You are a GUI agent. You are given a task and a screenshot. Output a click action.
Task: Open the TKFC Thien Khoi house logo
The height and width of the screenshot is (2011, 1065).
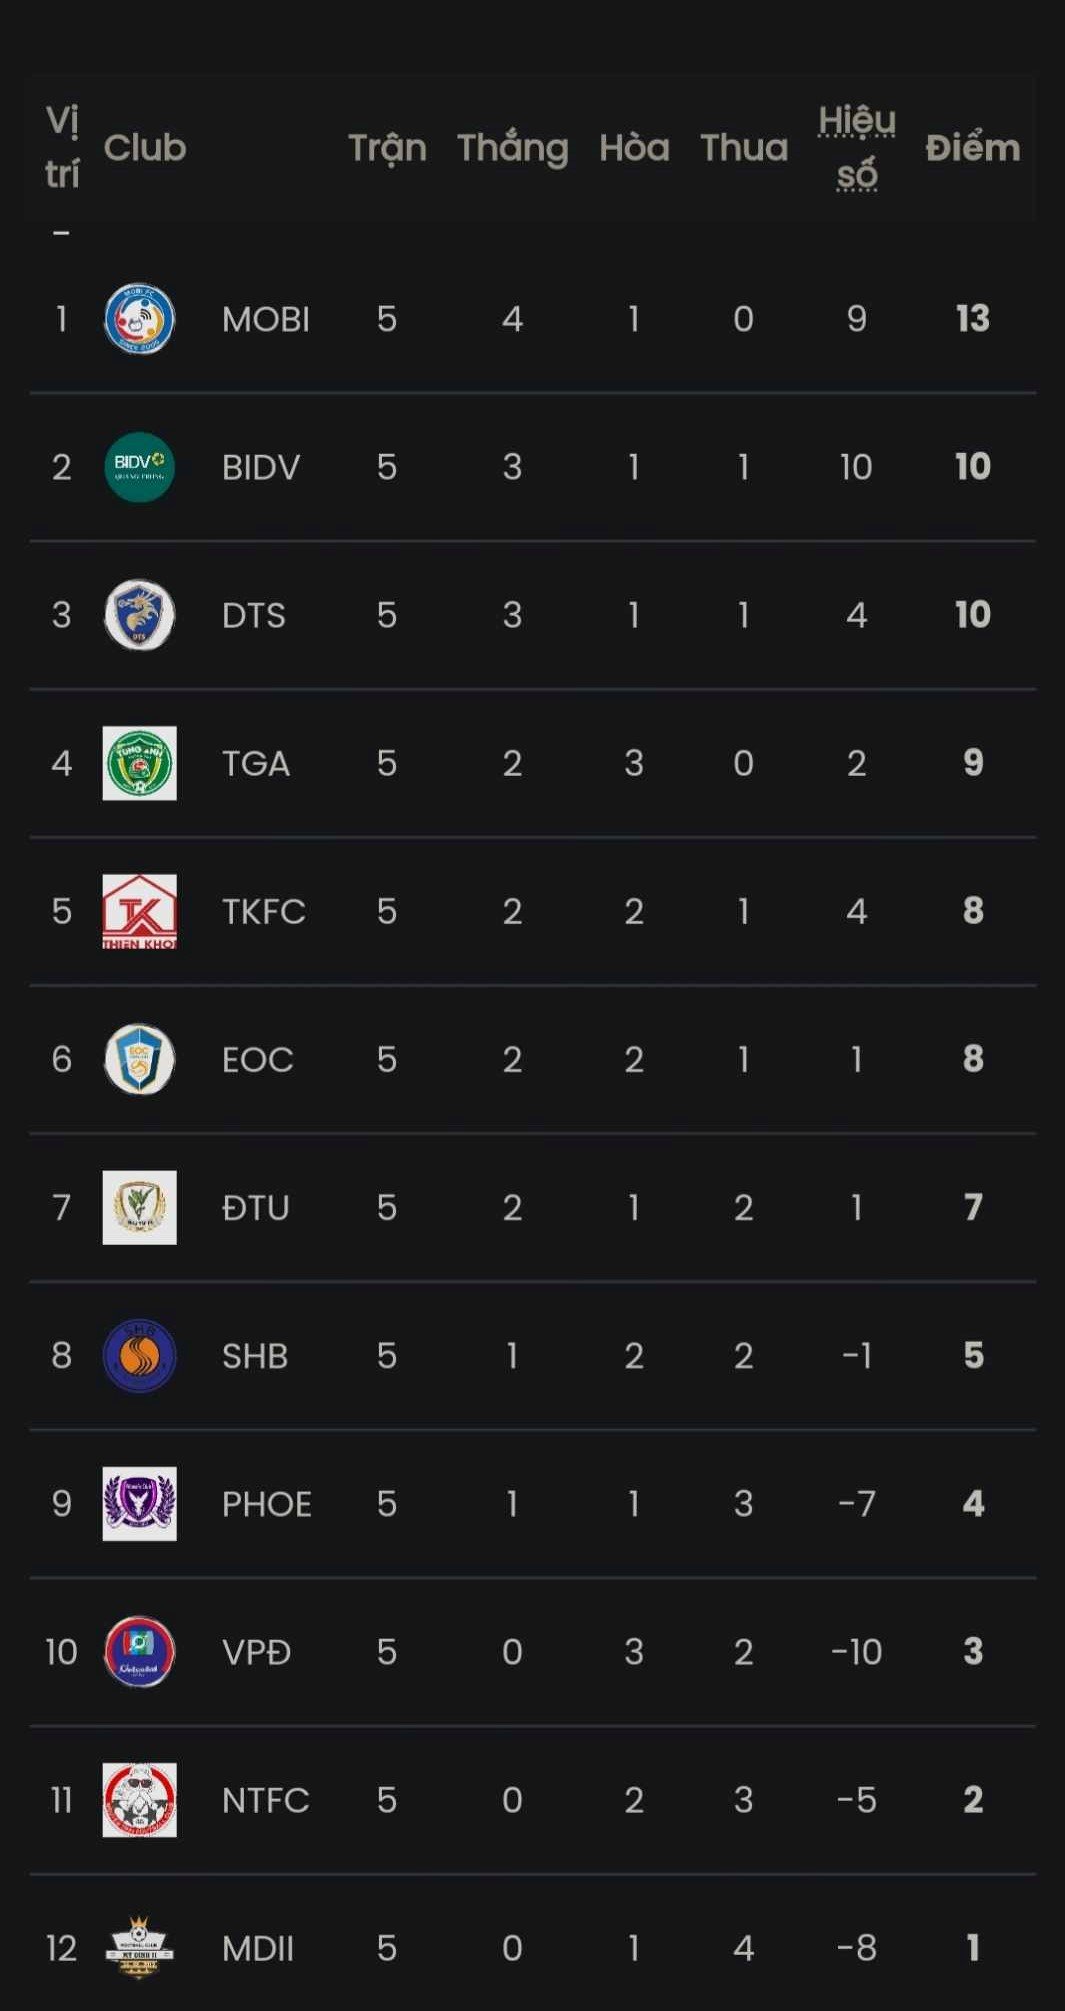[139, 911]
